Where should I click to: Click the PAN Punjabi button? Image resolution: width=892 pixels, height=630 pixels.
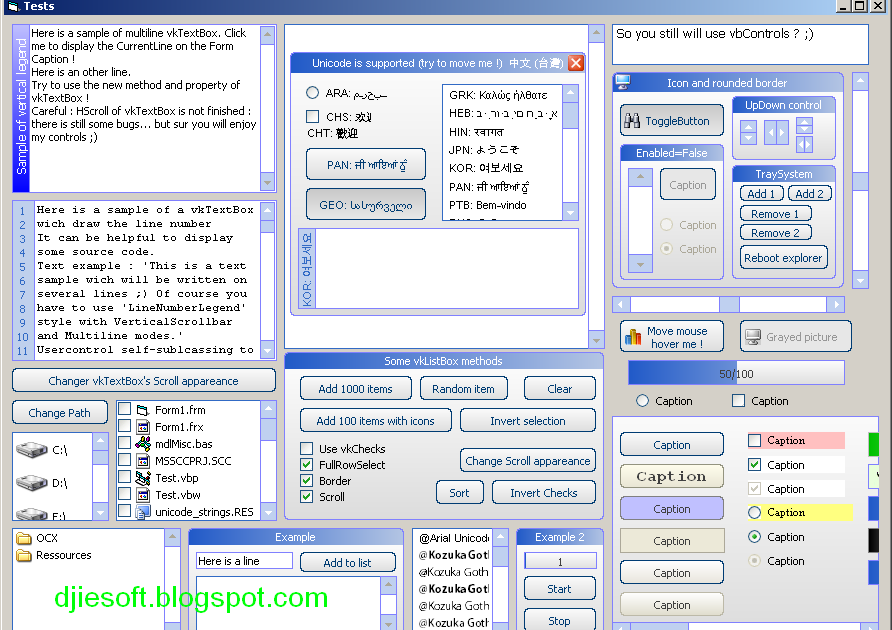366,164
